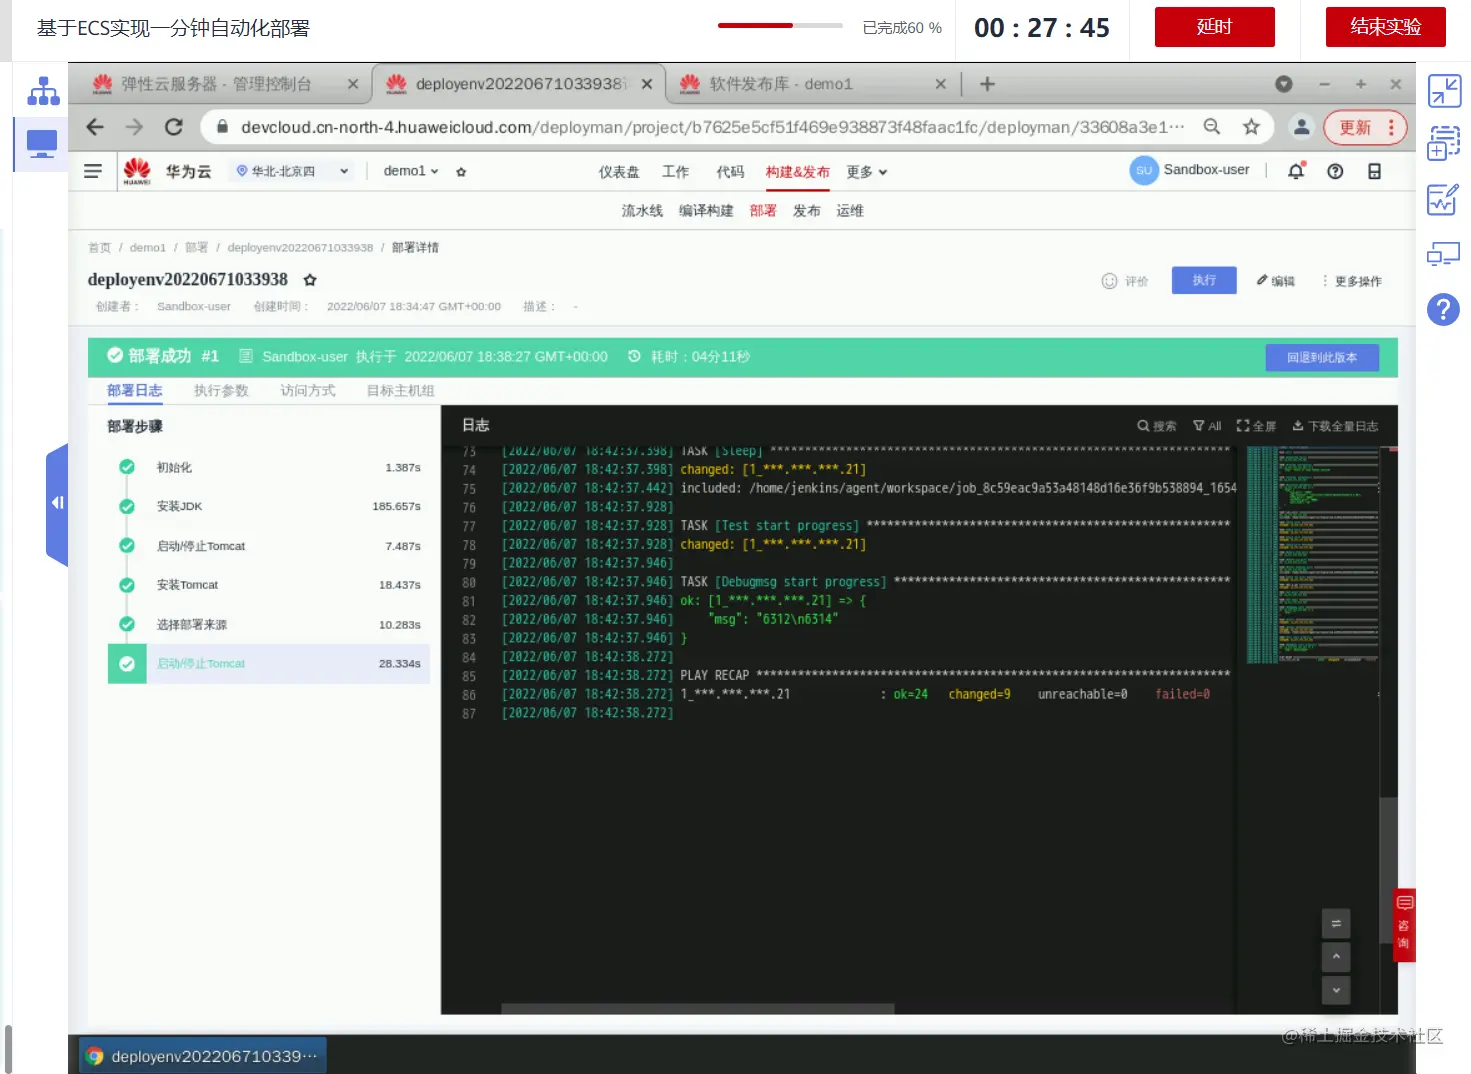Switch to 执行参数 tab

coord(221,391)
